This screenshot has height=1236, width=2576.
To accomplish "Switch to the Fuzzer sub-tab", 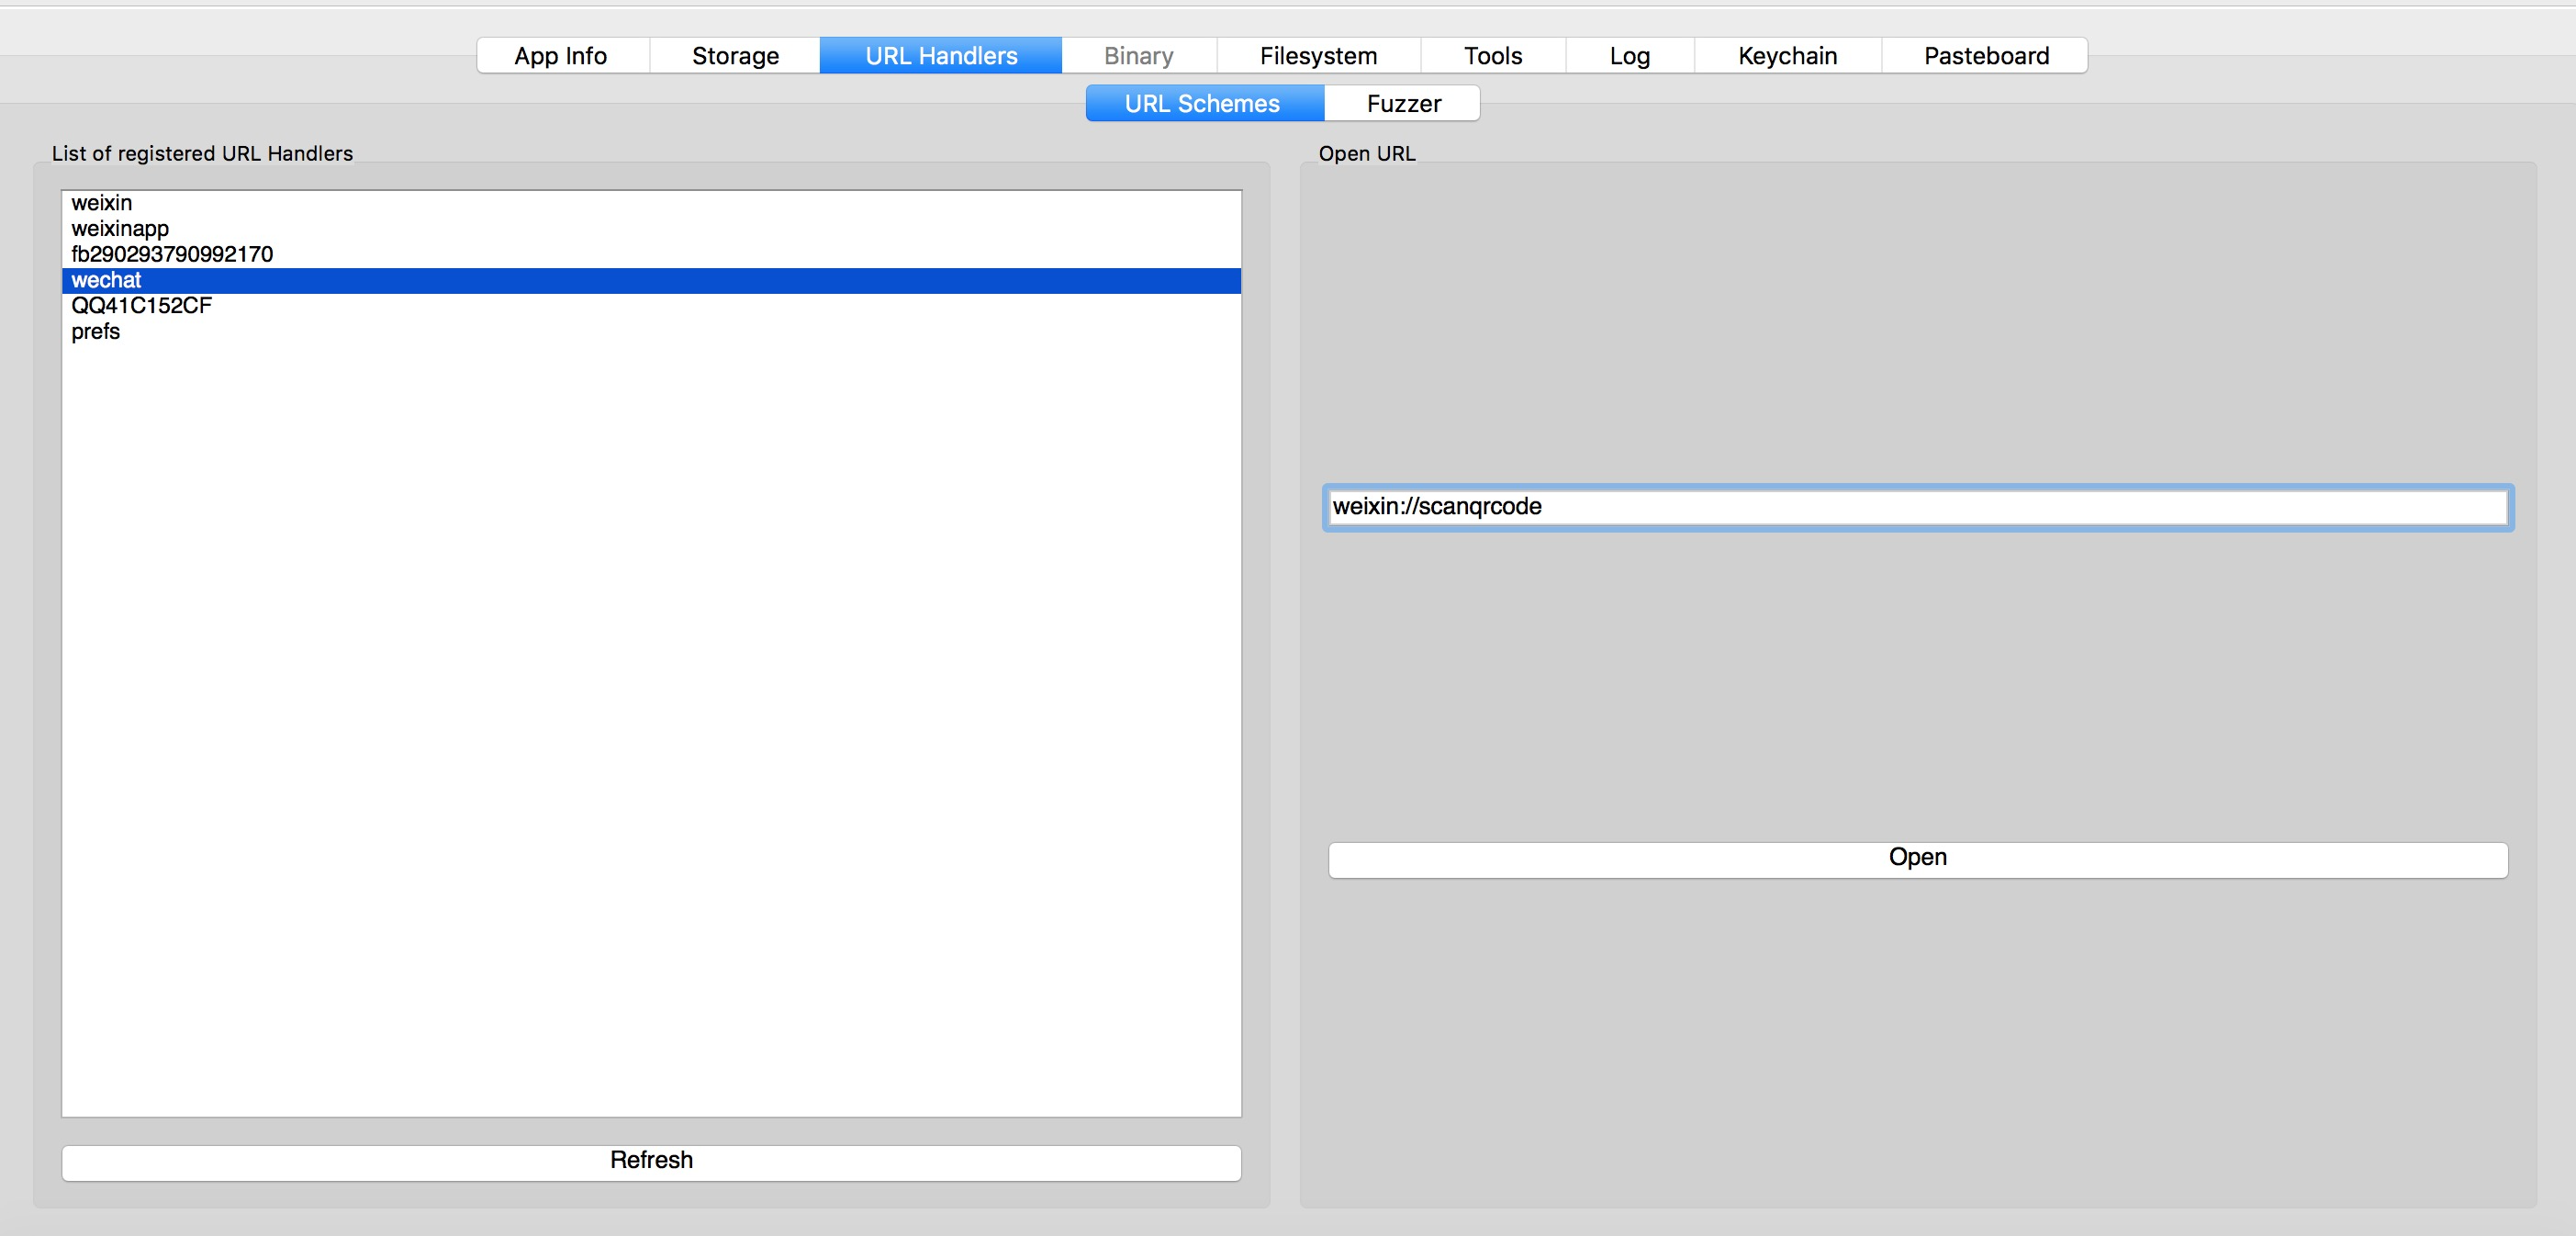I will point(1403,104).
